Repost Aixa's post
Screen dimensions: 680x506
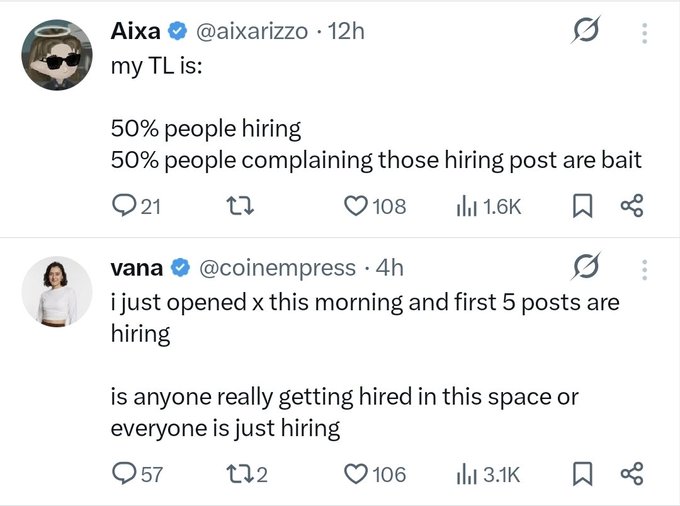(x=241, y=207)
